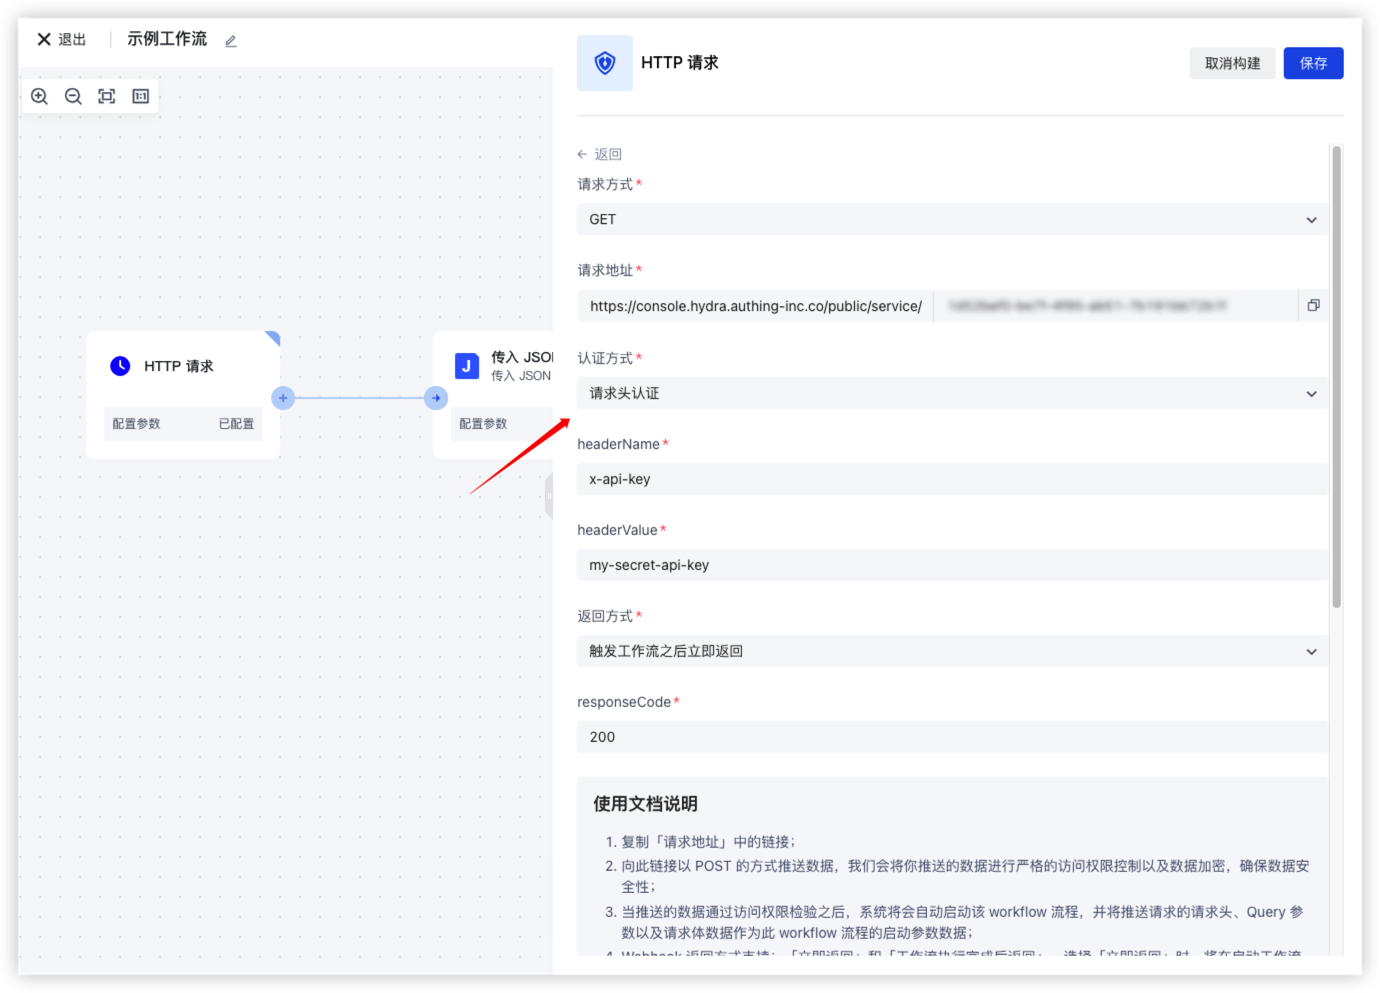Screen dimensions: 1380x993
Task: Click the 取消构建 button
Action: [1232, 63]
